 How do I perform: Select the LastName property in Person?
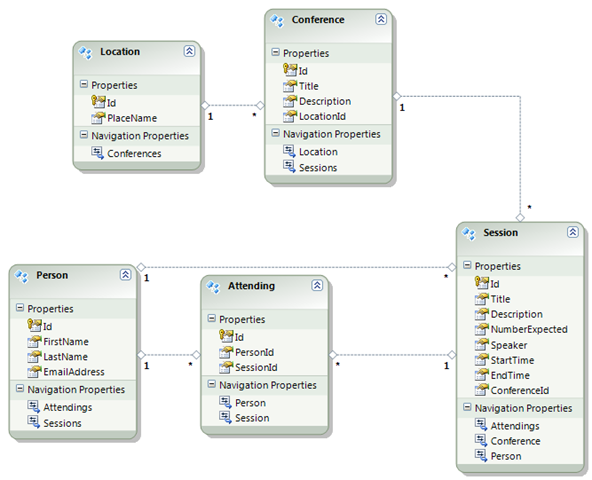(65, 357)
